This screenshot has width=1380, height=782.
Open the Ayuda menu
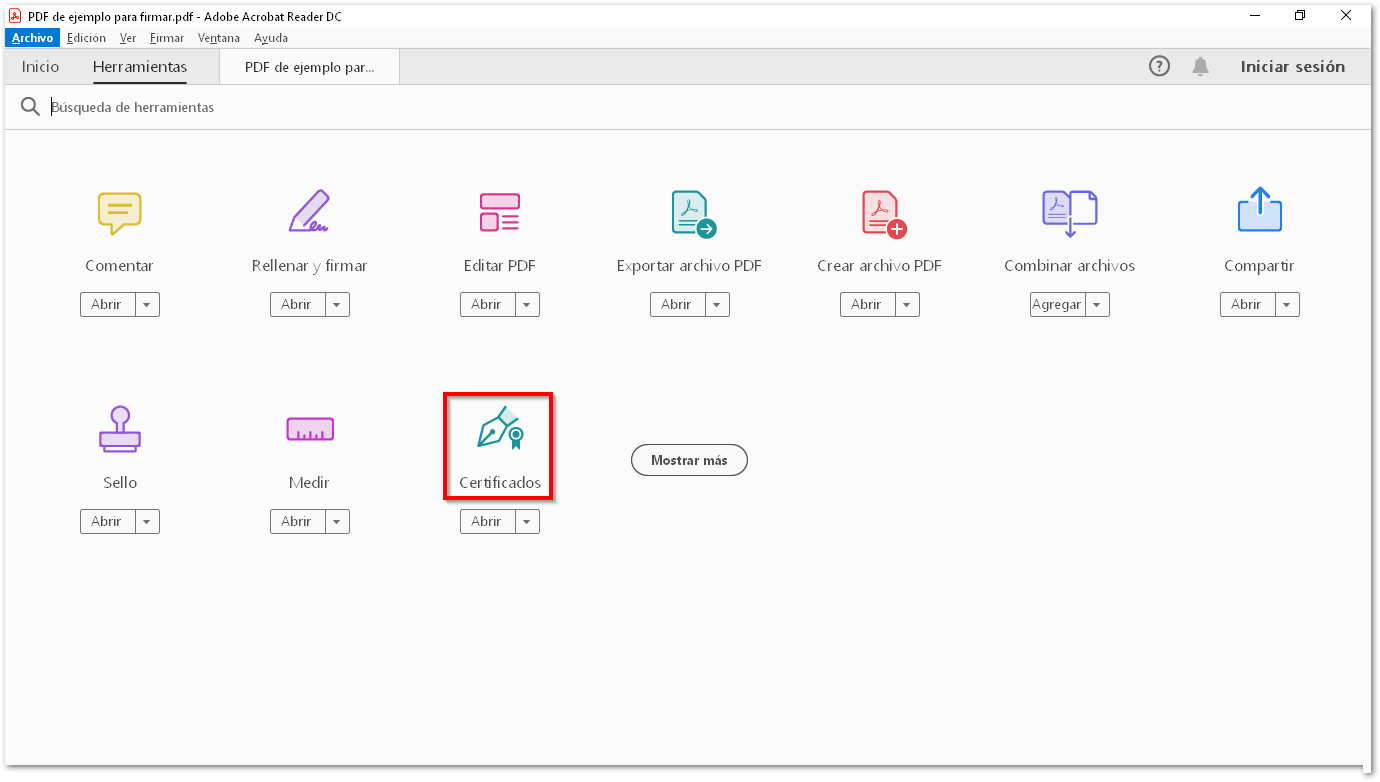coord(271,38)
